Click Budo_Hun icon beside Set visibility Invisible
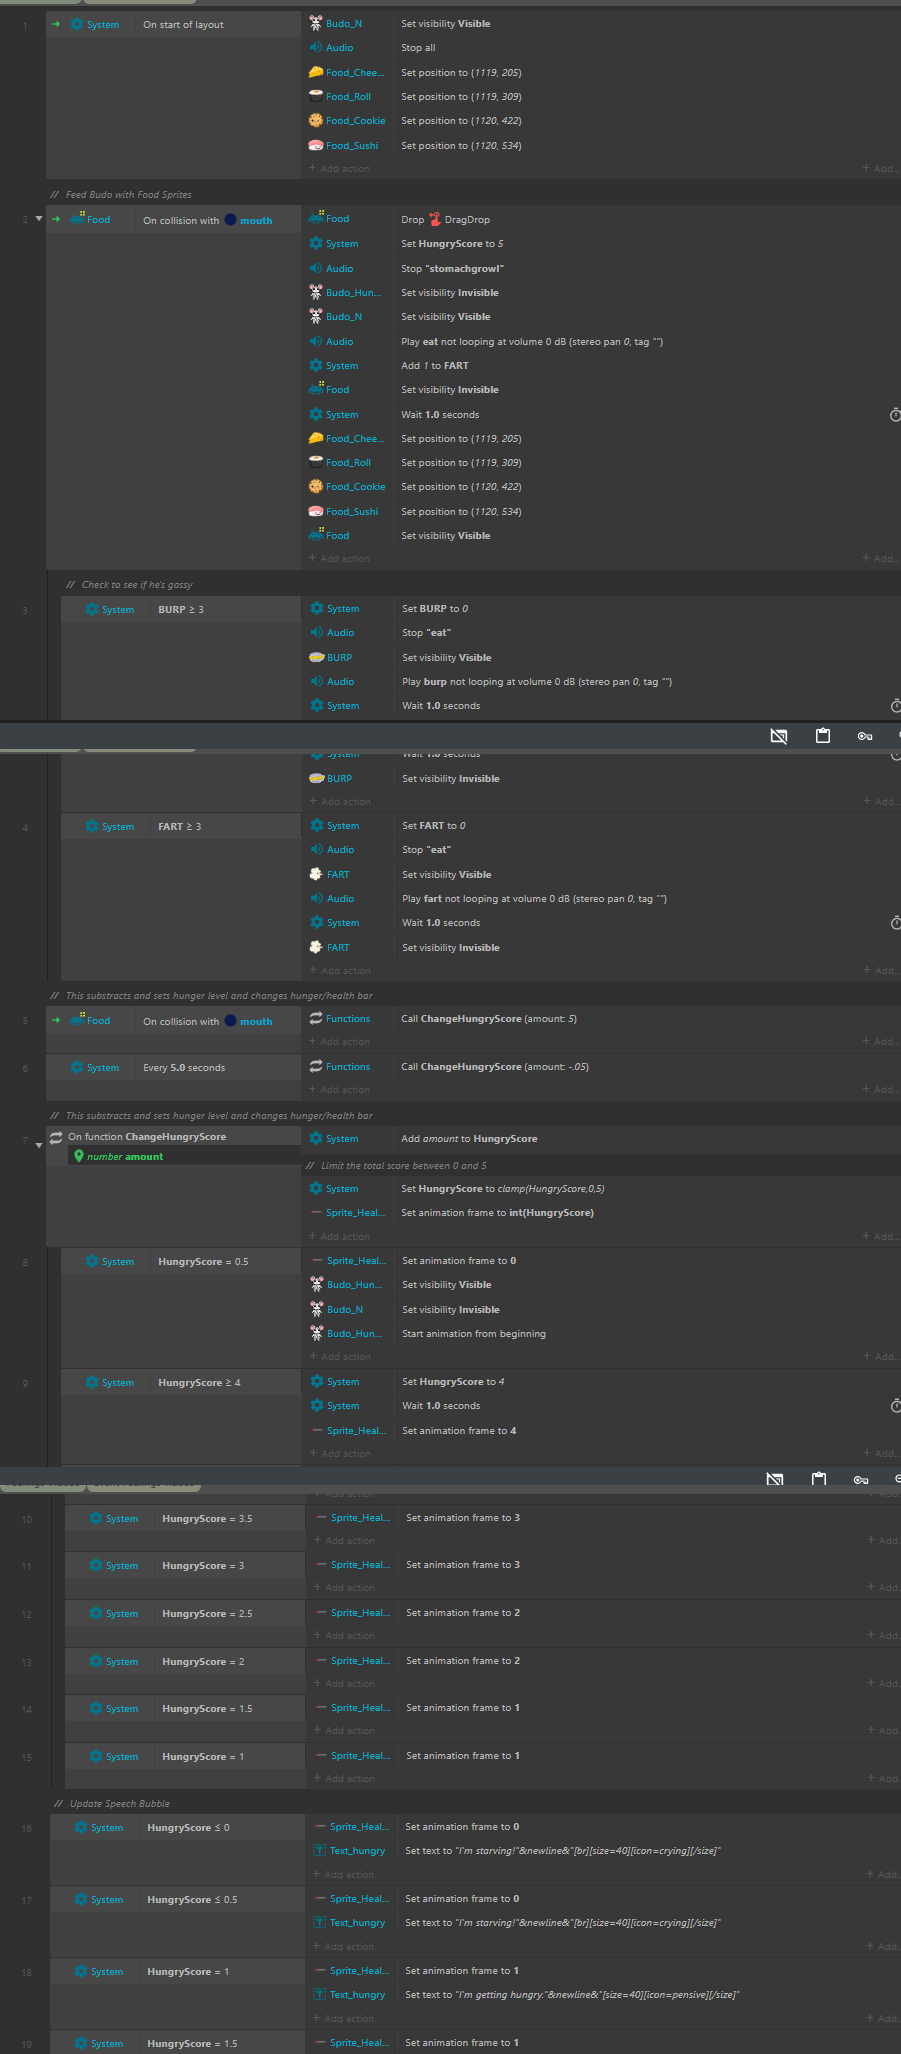The image size is (901, 2054). click(x=316, y=293)
